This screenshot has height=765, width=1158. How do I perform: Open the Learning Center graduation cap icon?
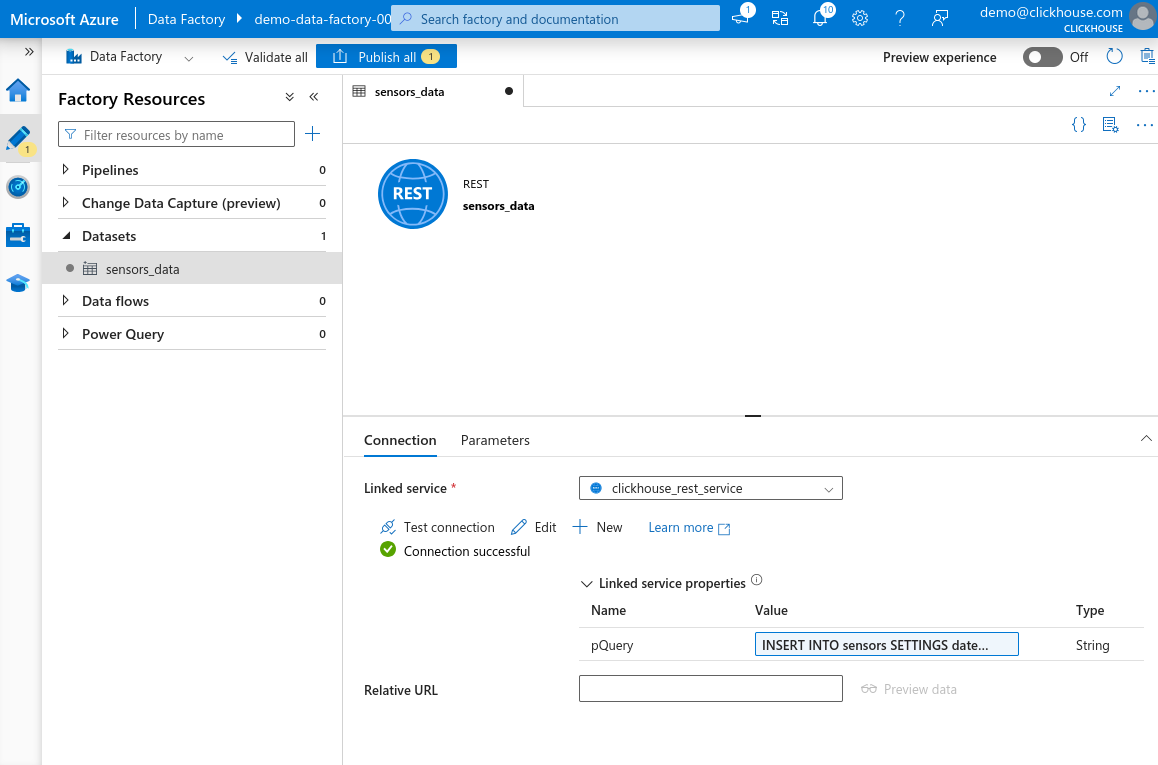pos(18,283)
